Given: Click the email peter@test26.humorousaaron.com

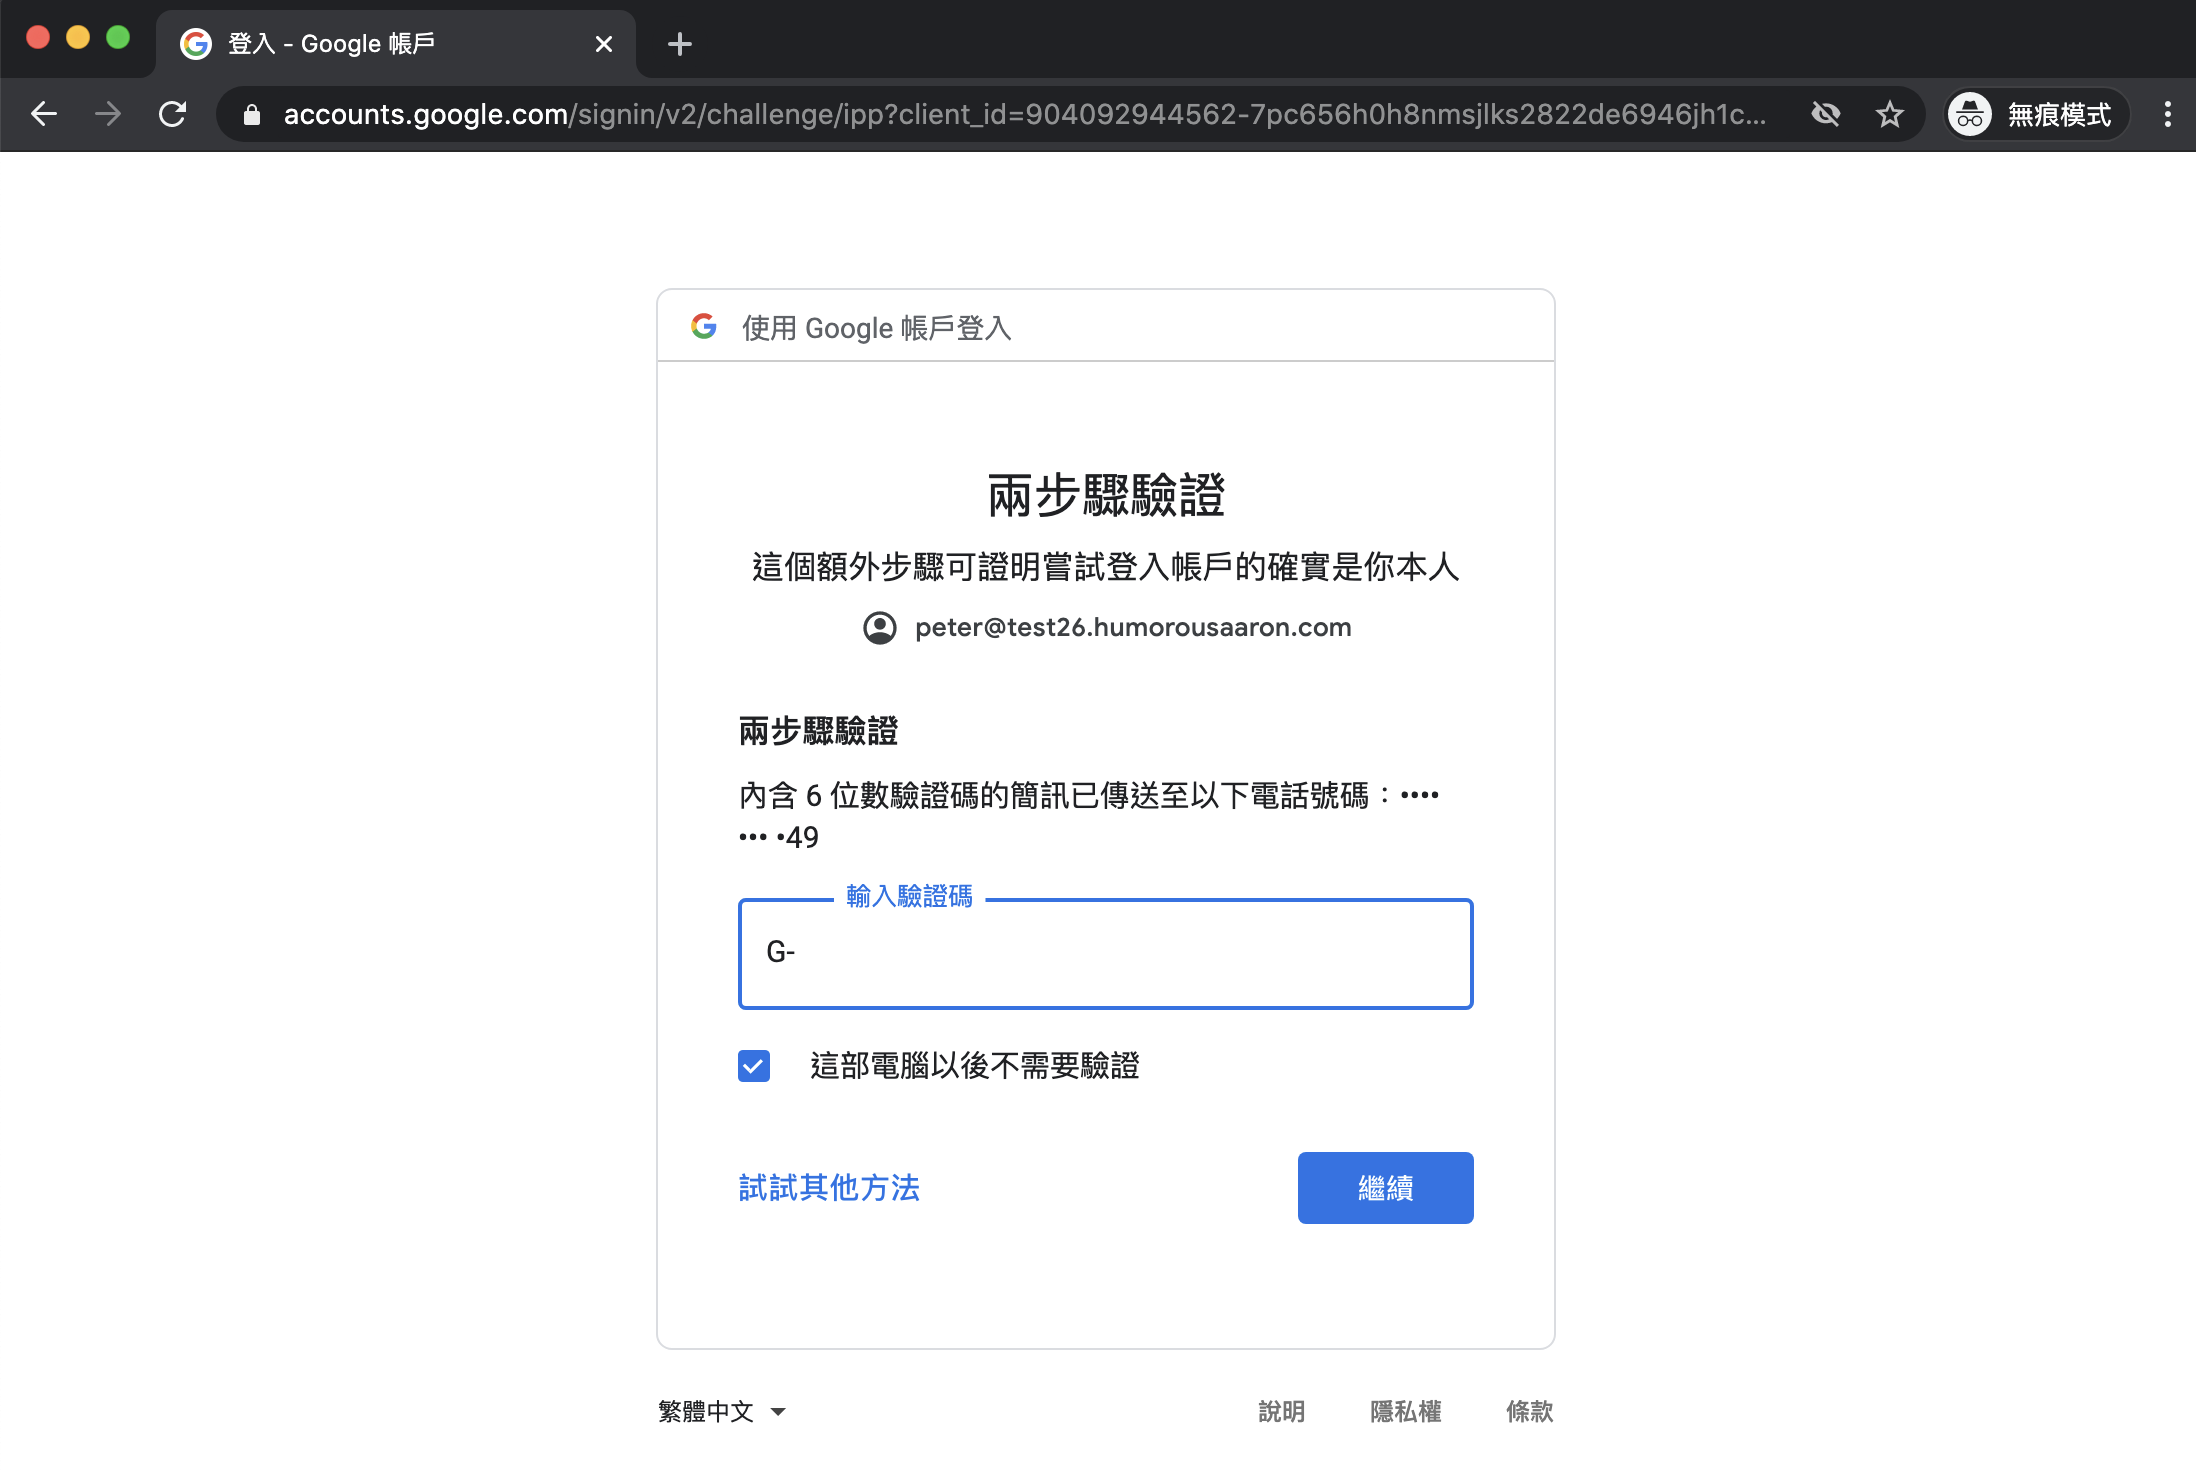Looking at the screenshot, I should [x=1133, y=628].
